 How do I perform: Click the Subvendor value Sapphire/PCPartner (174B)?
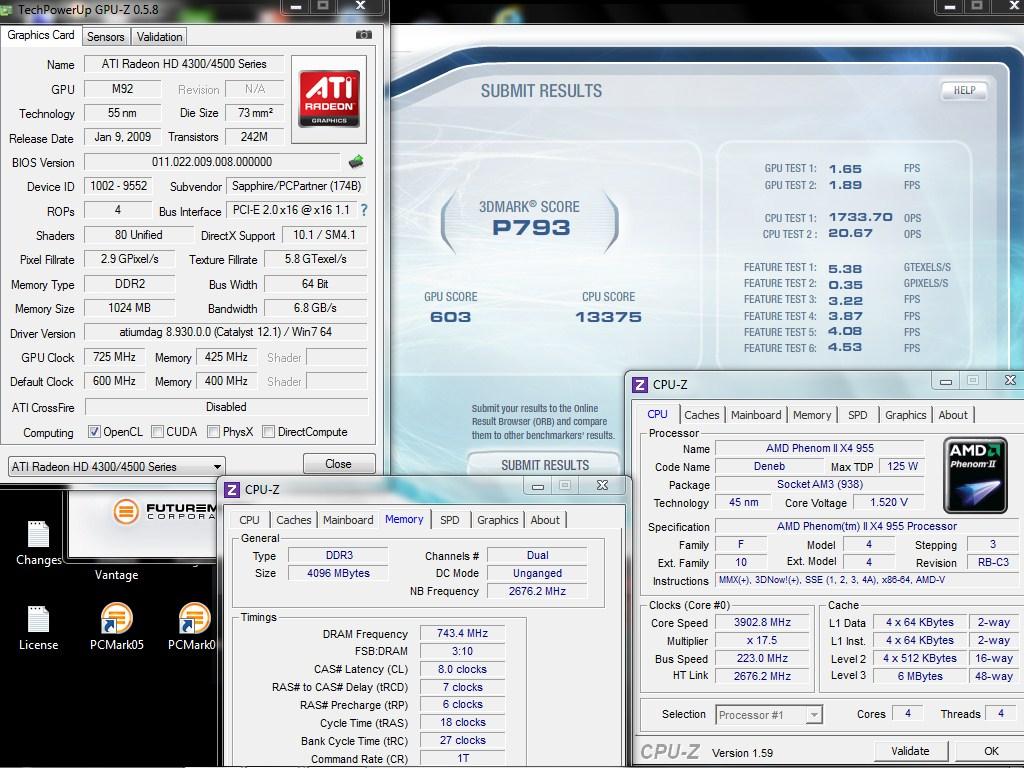point(296,186)
